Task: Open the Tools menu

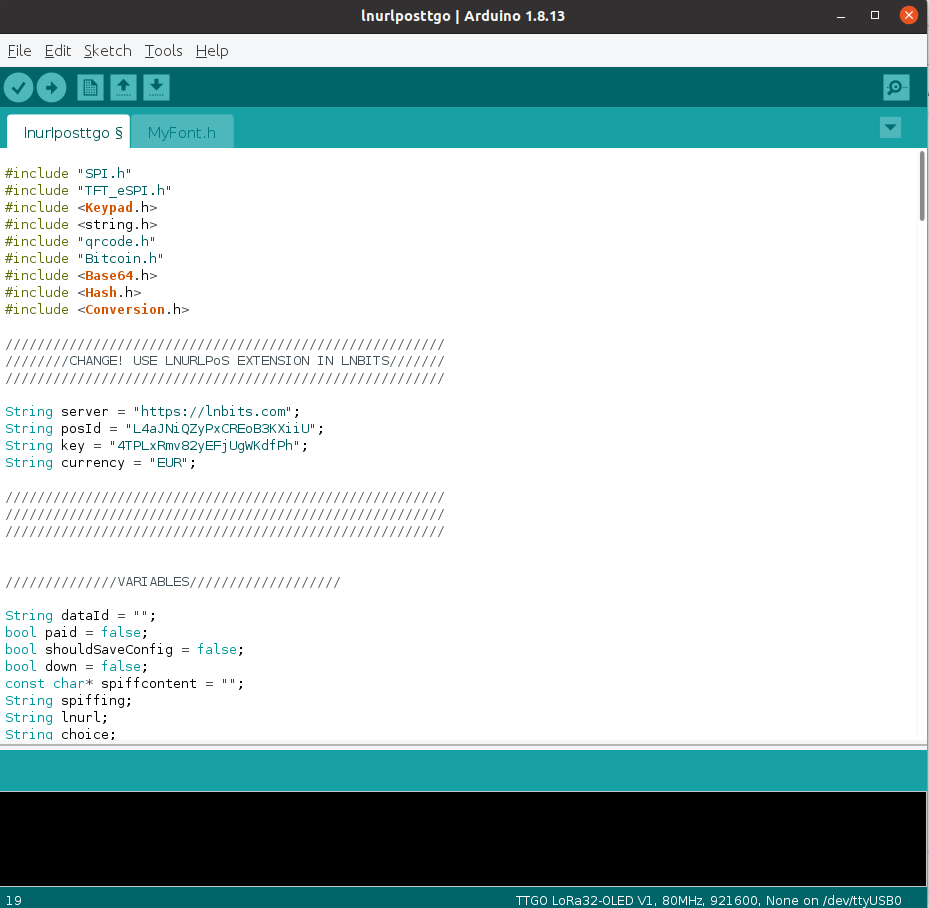Action: pyautogui.click(x=163, y=51)
